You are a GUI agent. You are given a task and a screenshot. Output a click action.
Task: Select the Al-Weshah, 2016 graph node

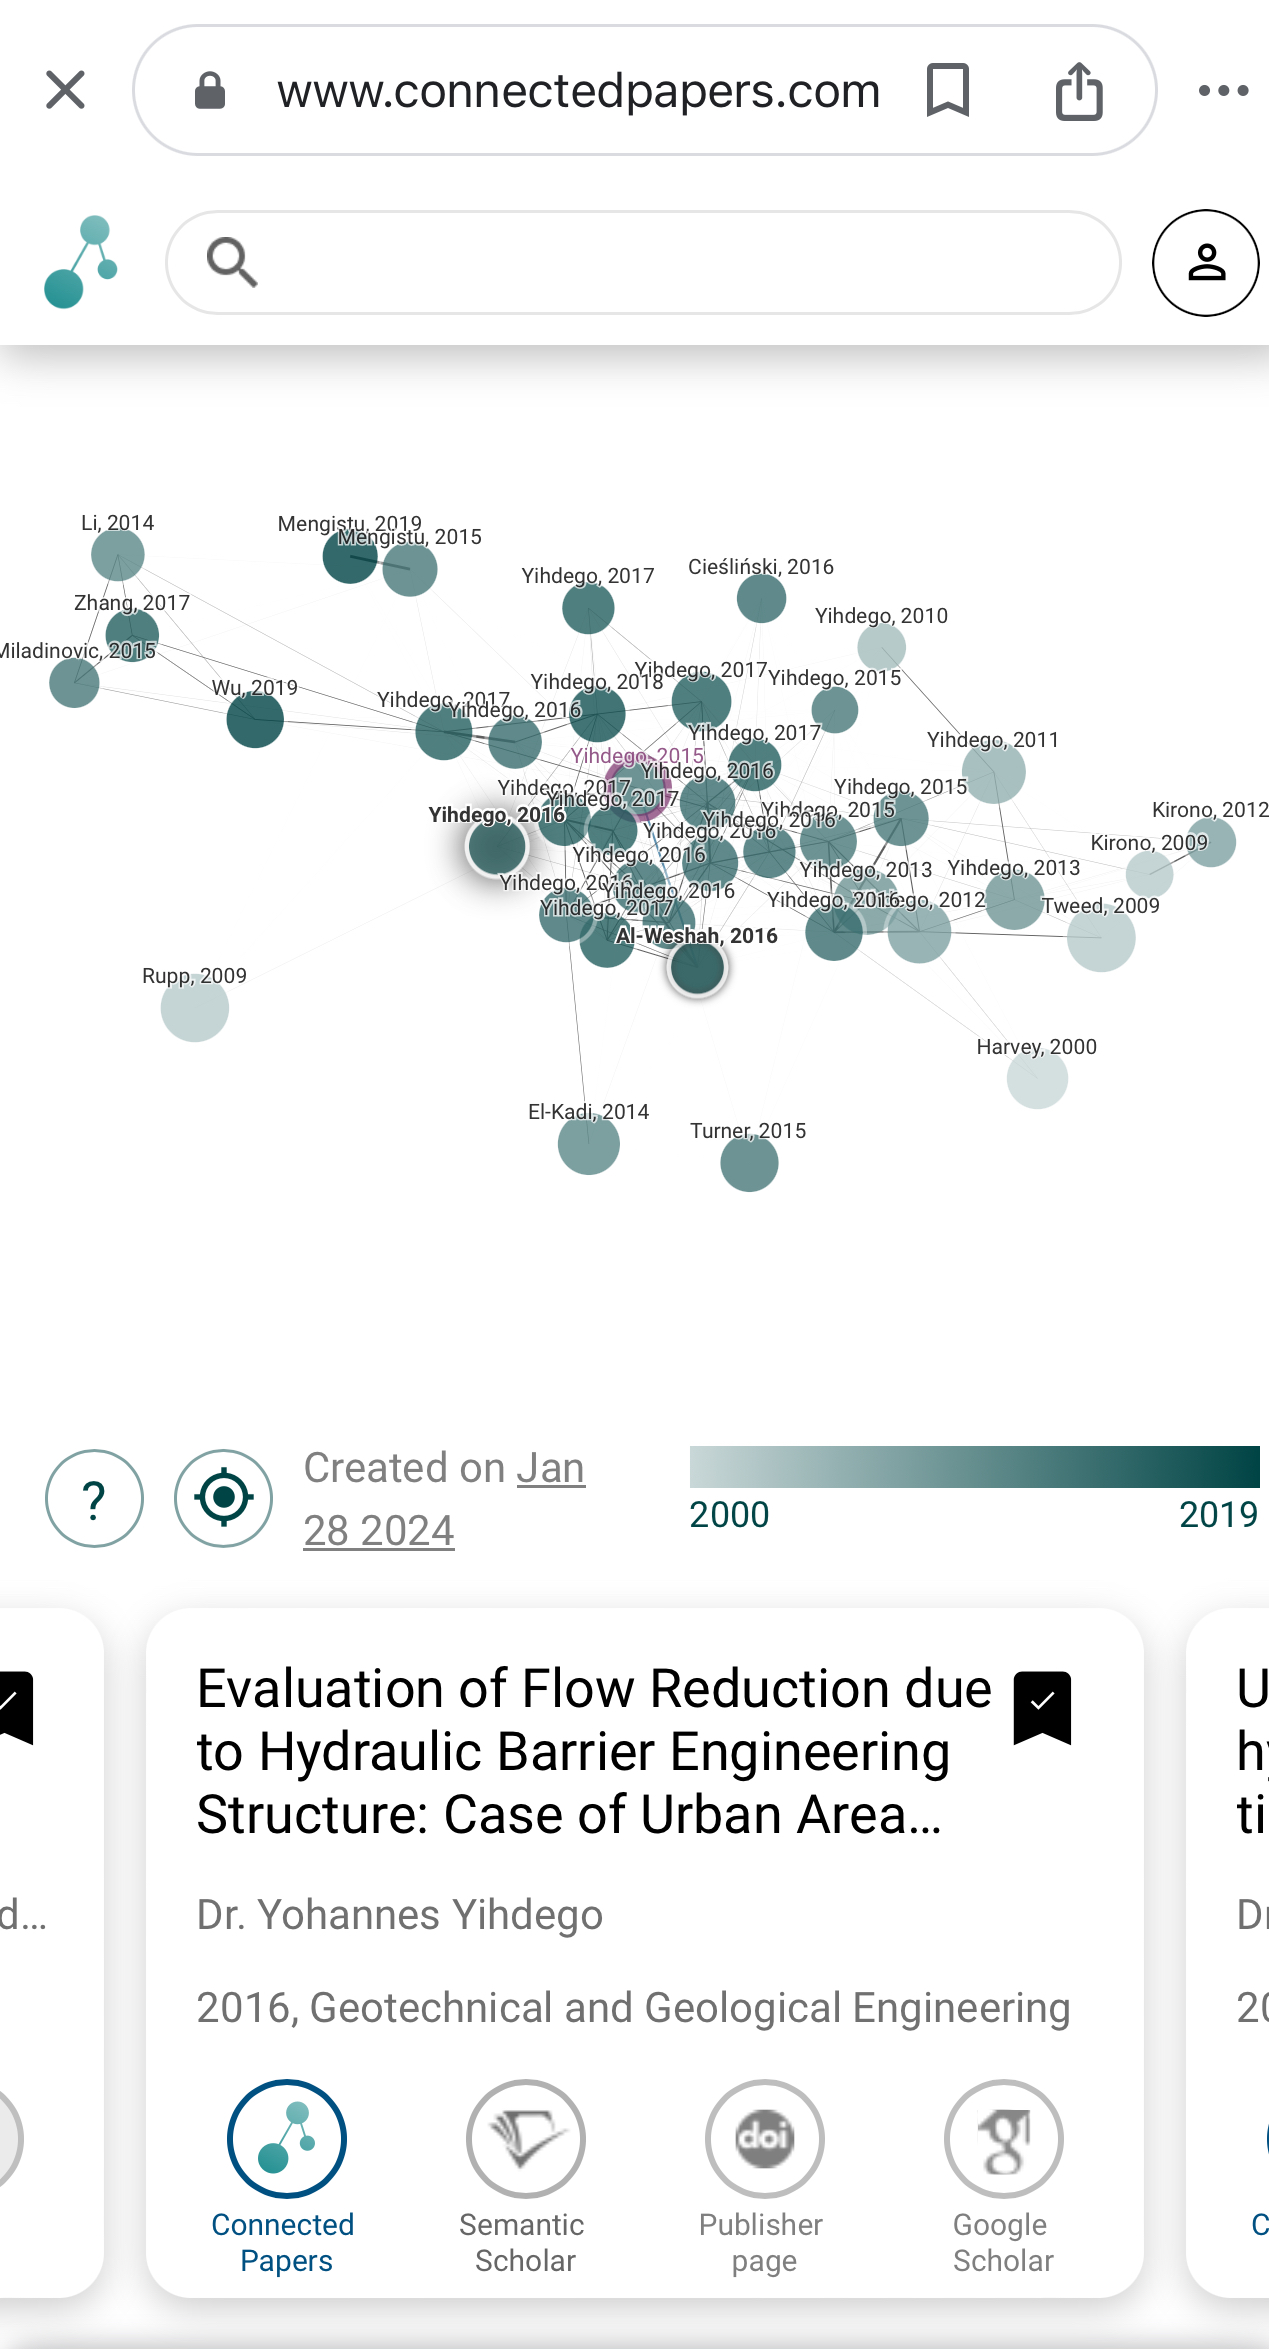[698, 969]
